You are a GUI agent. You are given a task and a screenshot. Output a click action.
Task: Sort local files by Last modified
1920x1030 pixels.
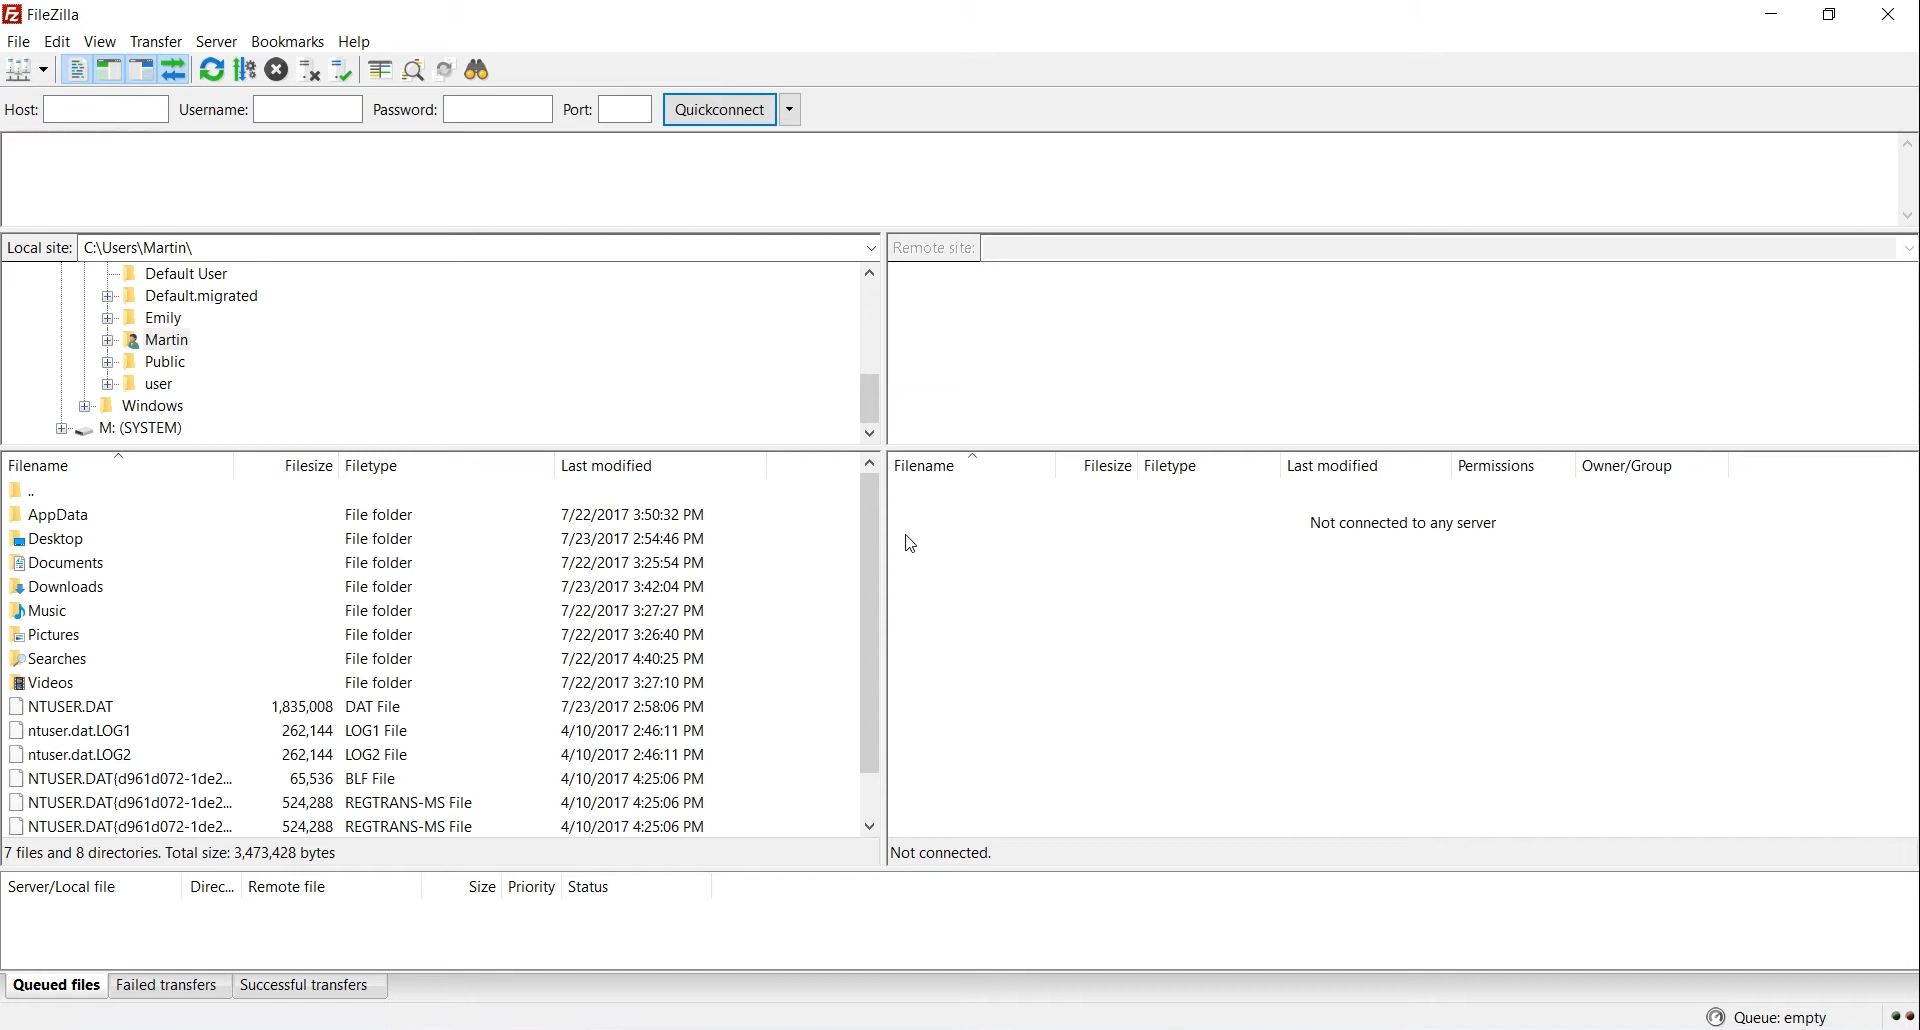click(x=607, y=467)
